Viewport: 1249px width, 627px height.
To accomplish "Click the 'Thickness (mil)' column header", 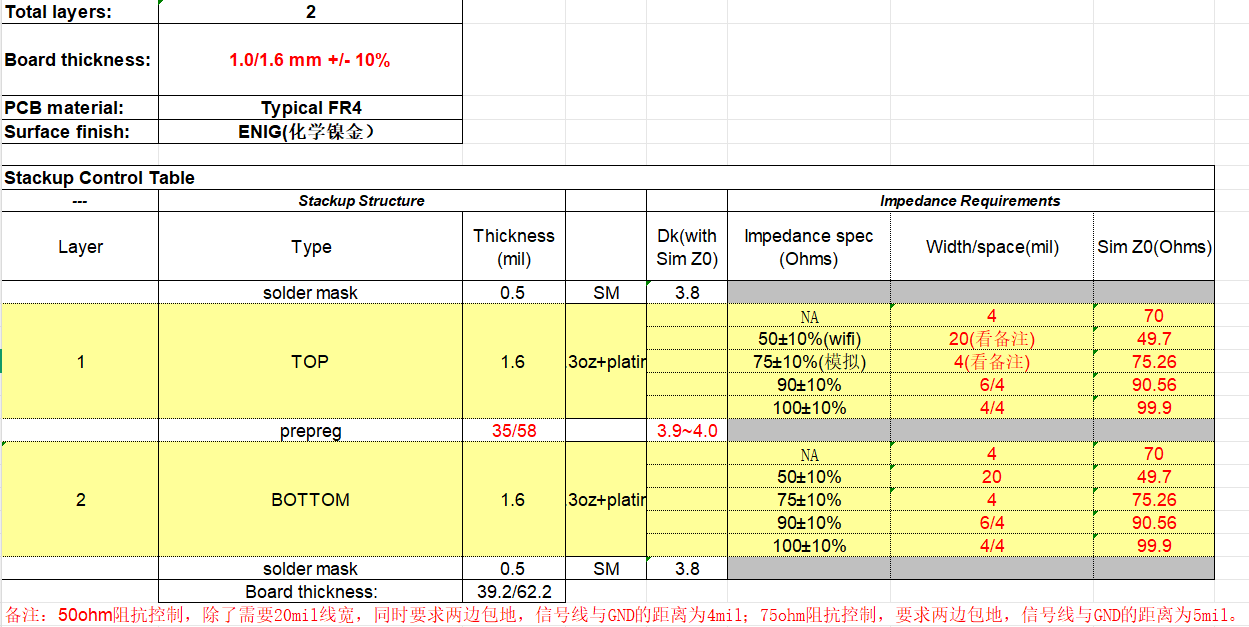I will [x=513, y=247].
